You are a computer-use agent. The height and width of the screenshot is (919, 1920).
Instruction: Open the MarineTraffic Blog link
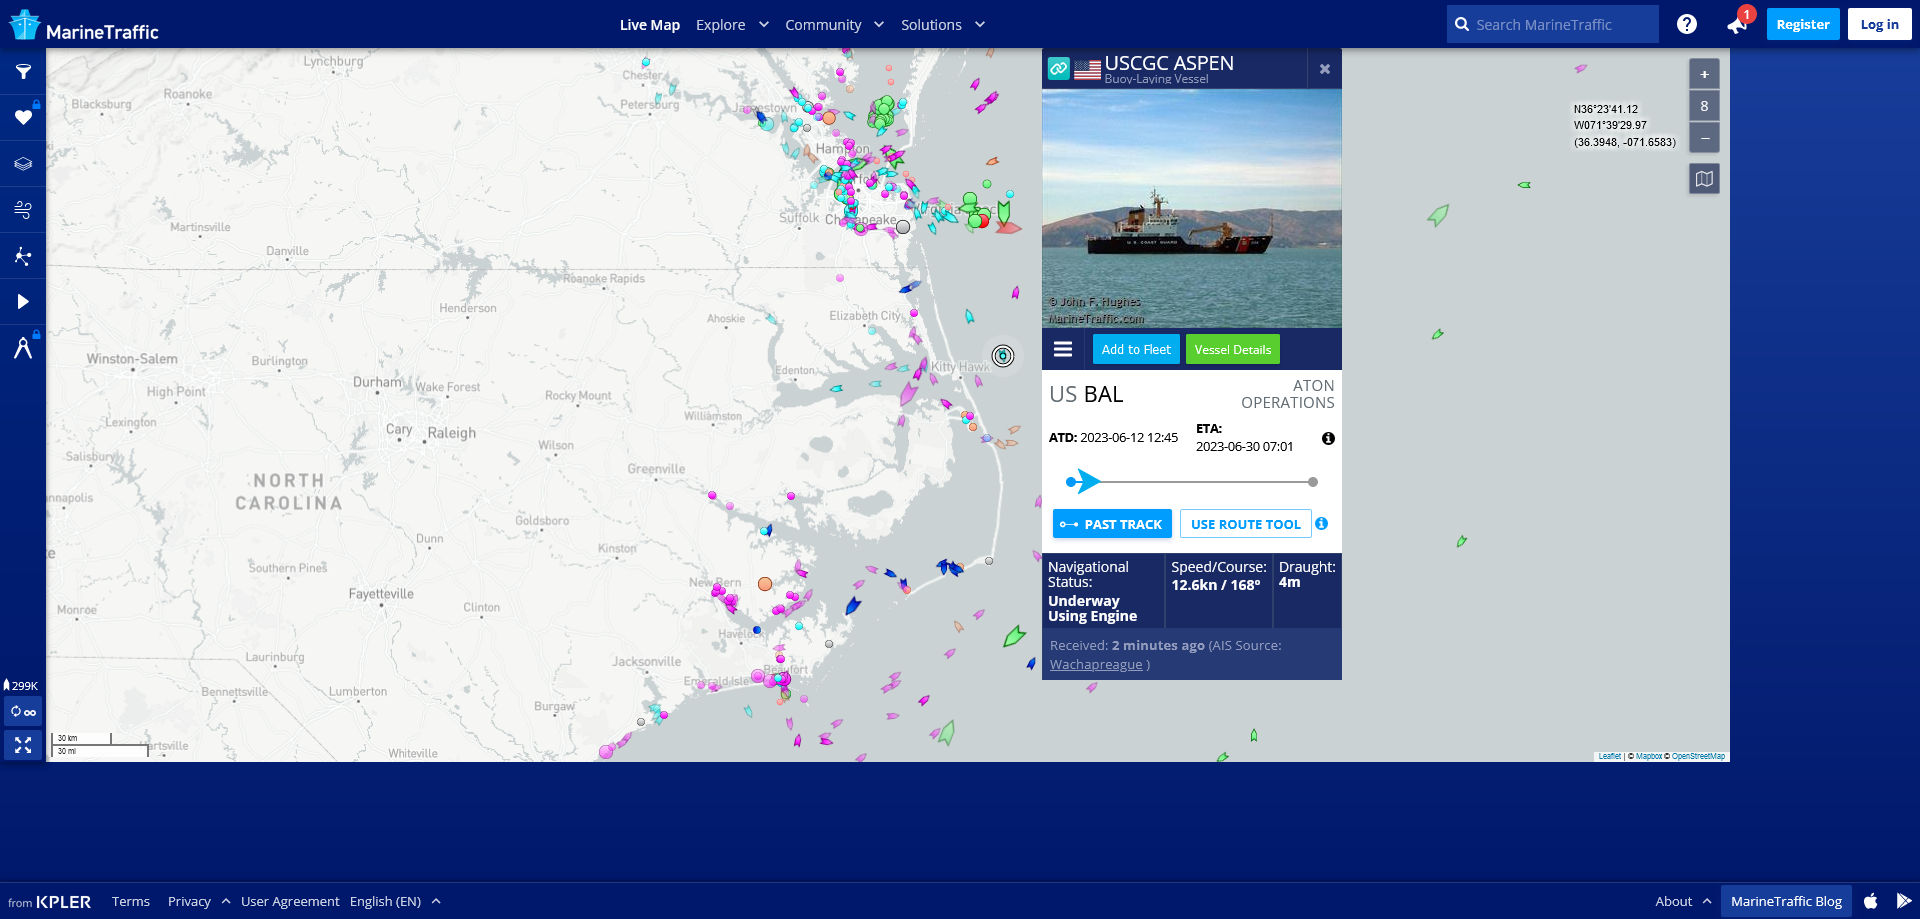[1786, 901]
